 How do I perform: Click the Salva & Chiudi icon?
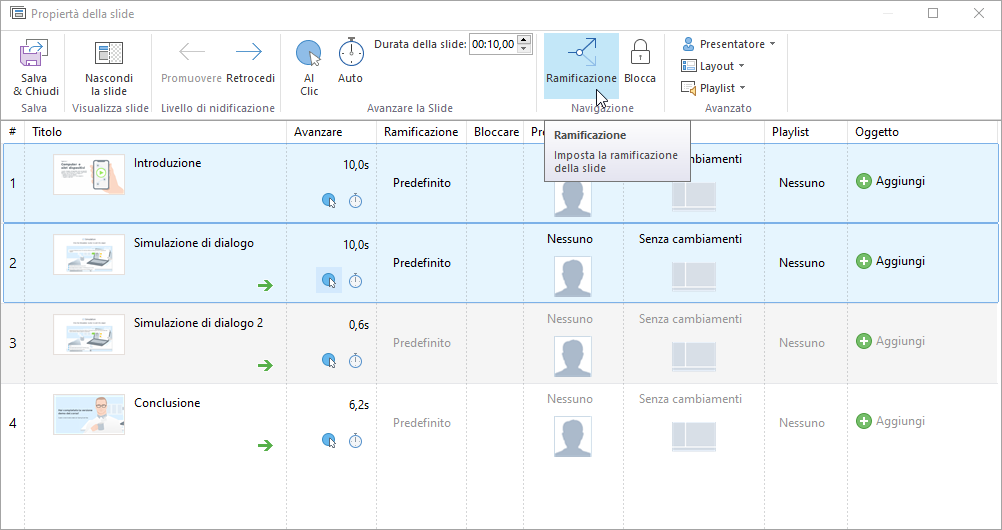pyautogui.click(x=35, y=54)
